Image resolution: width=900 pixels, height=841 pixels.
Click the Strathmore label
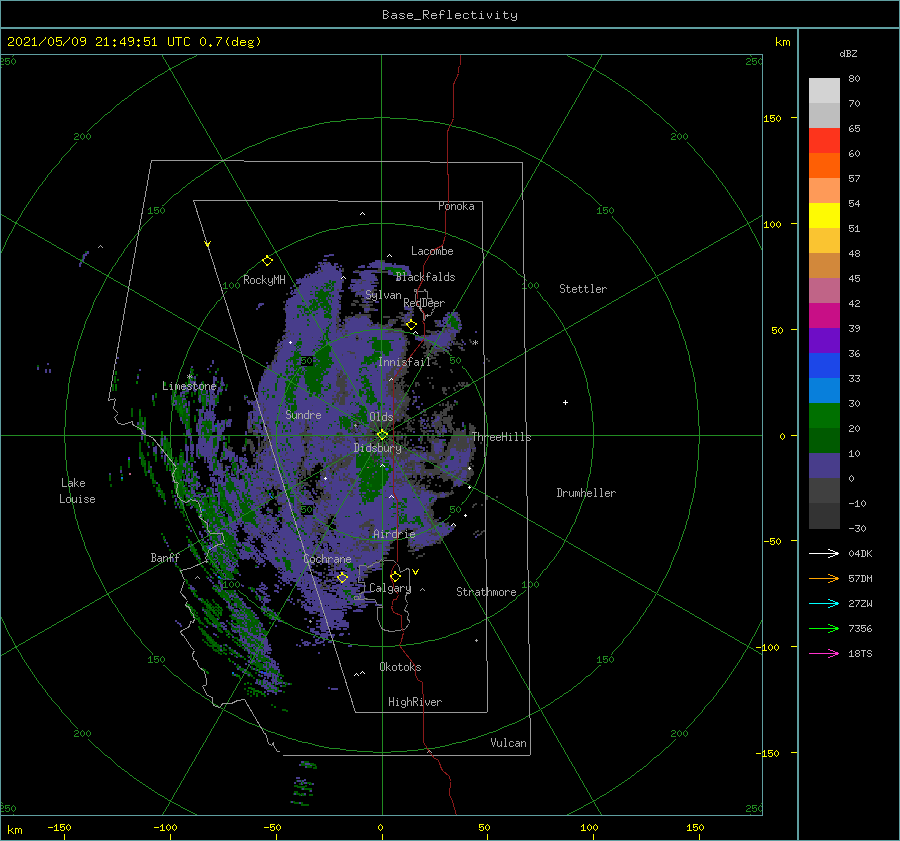tap(486, 592)
